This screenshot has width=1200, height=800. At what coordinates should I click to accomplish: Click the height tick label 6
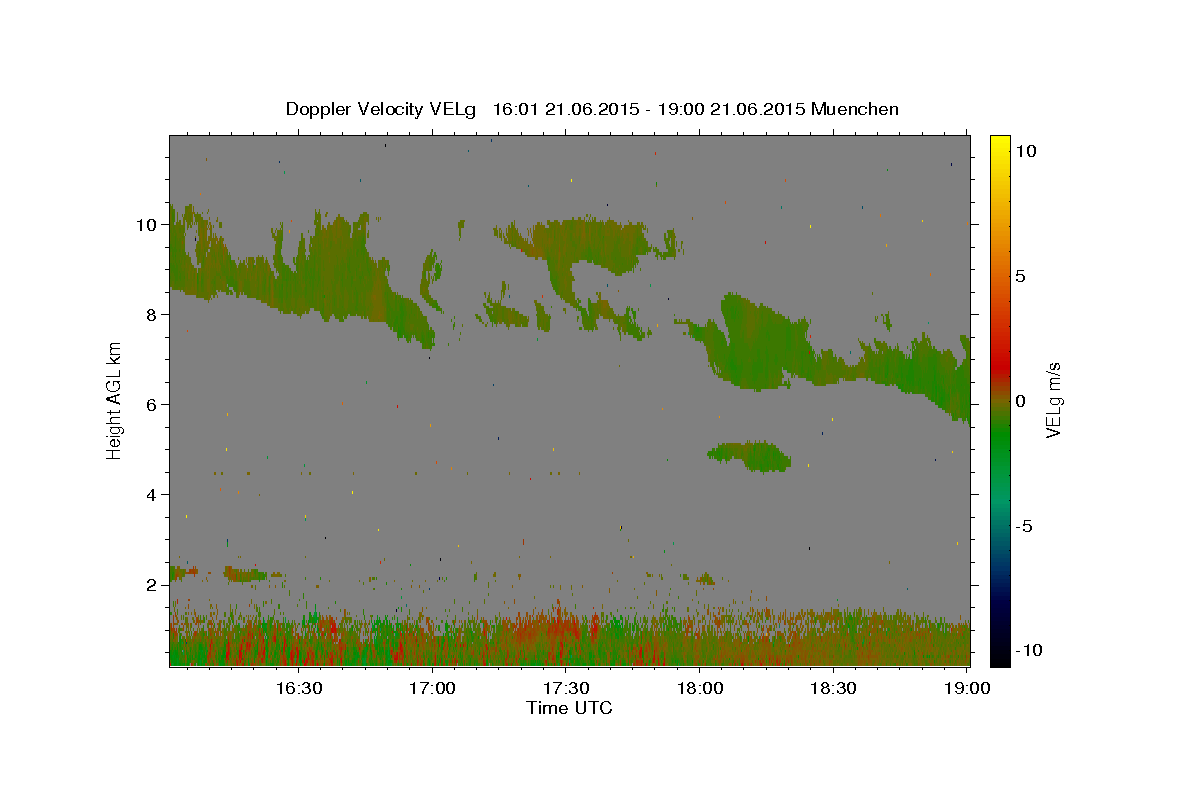coord(153,404)
